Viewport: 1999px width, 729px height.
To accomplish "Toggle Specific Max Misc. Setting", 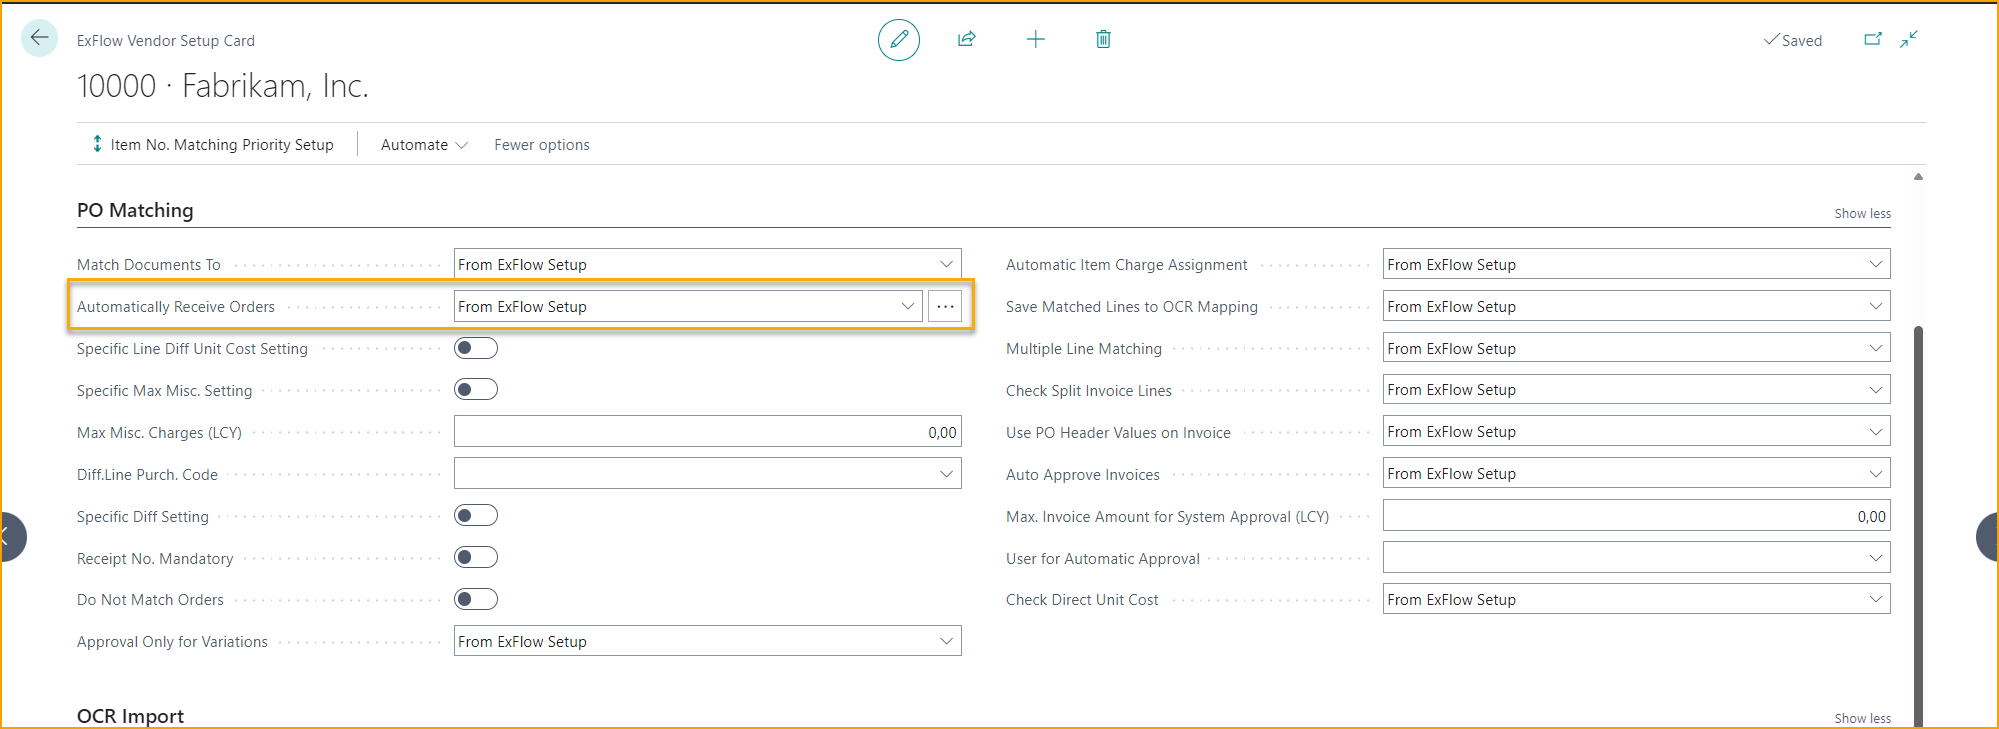I will (476, 389).
